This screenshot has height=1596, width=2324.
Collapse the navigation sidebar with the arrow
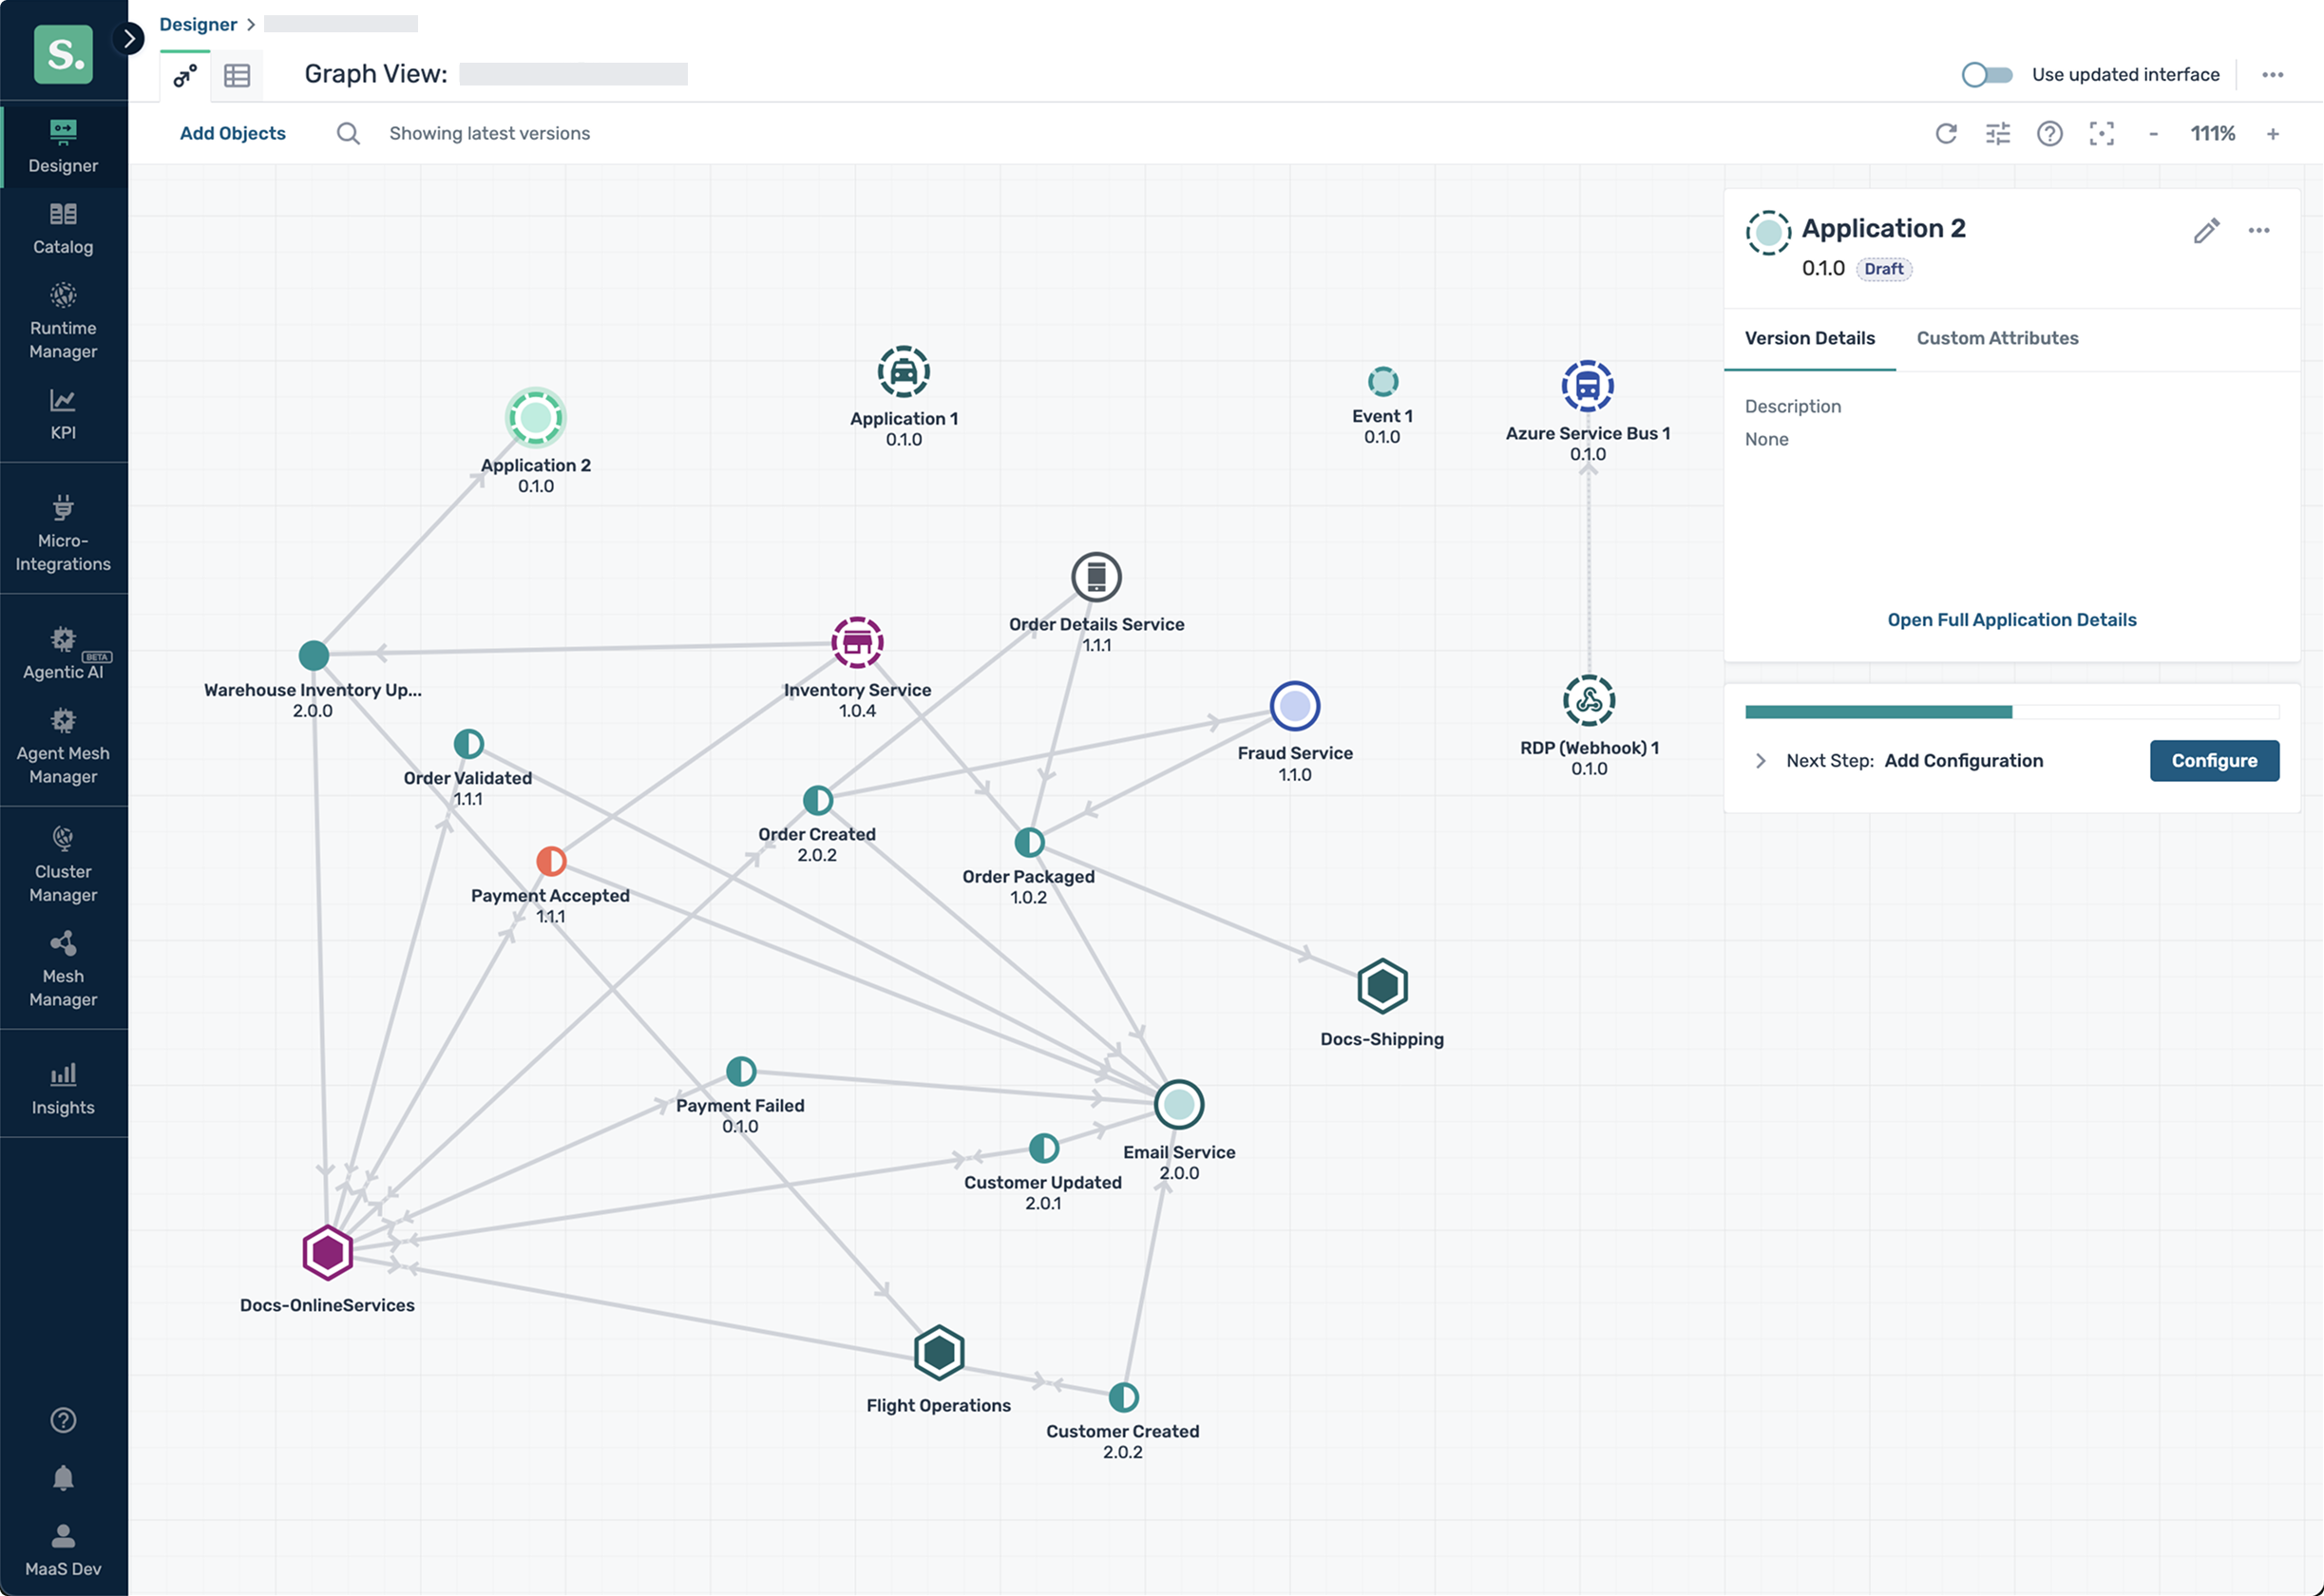[x=128, y=38]
